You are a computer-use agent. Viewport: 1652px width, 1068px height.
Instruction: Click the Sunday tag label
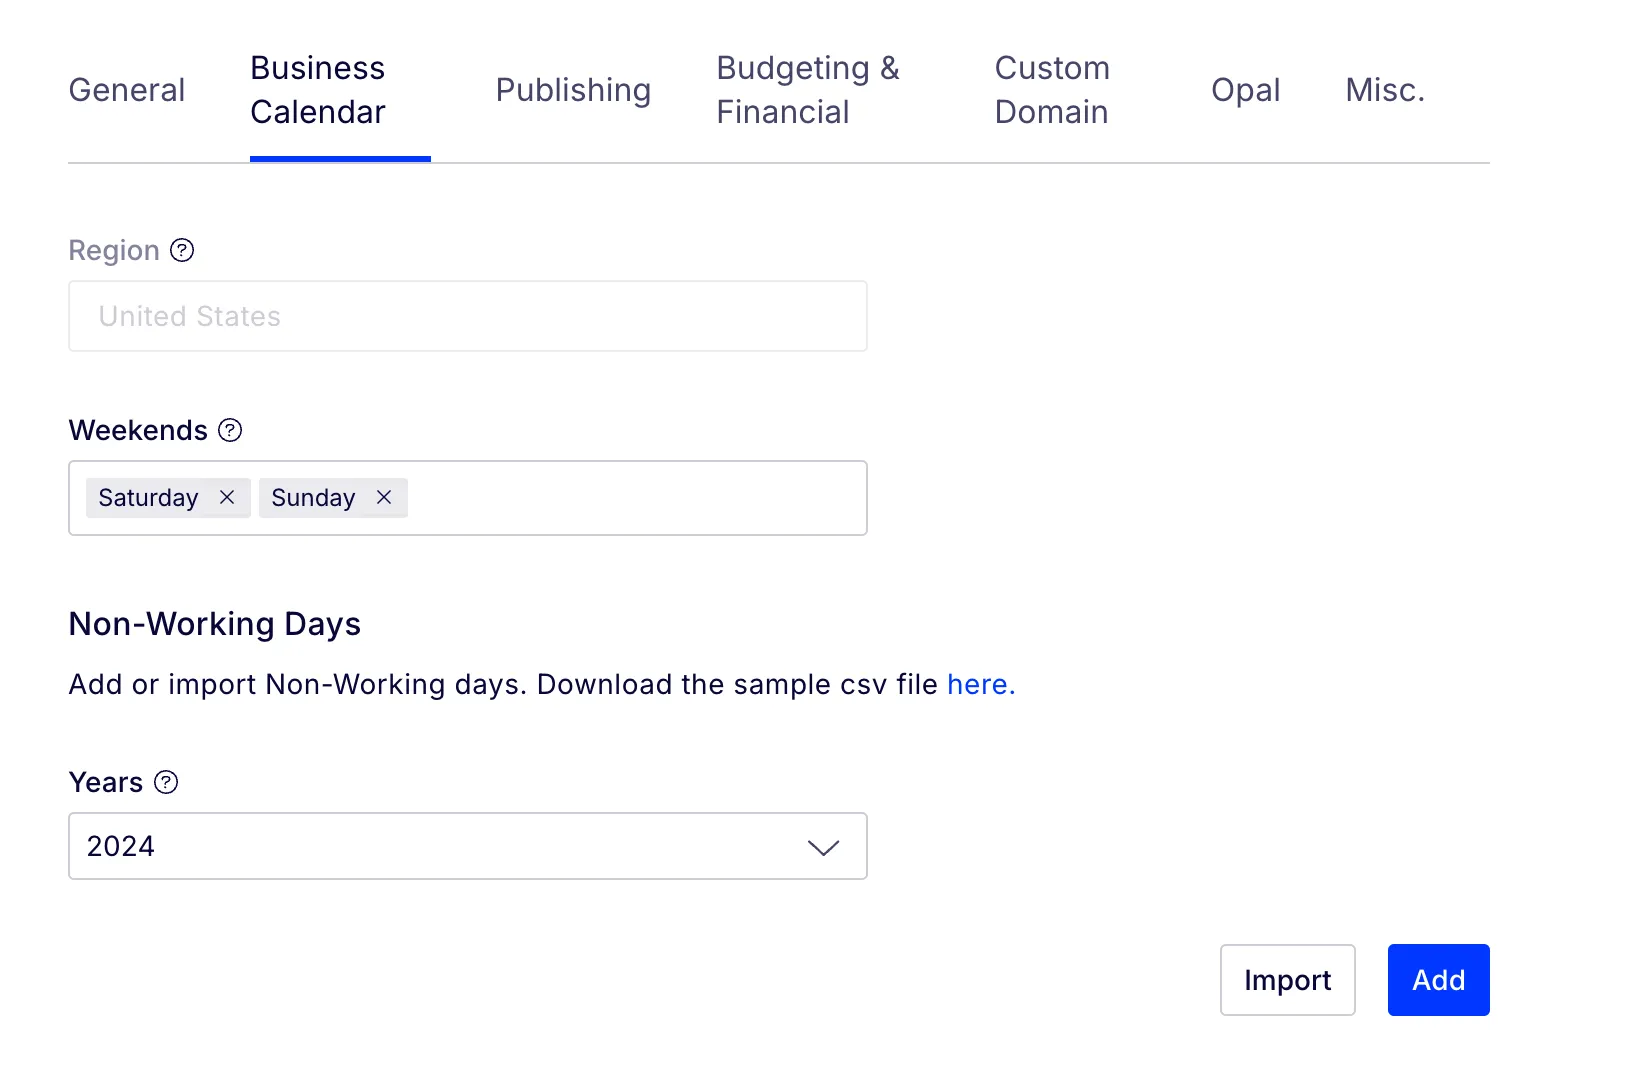pos(313,497)
